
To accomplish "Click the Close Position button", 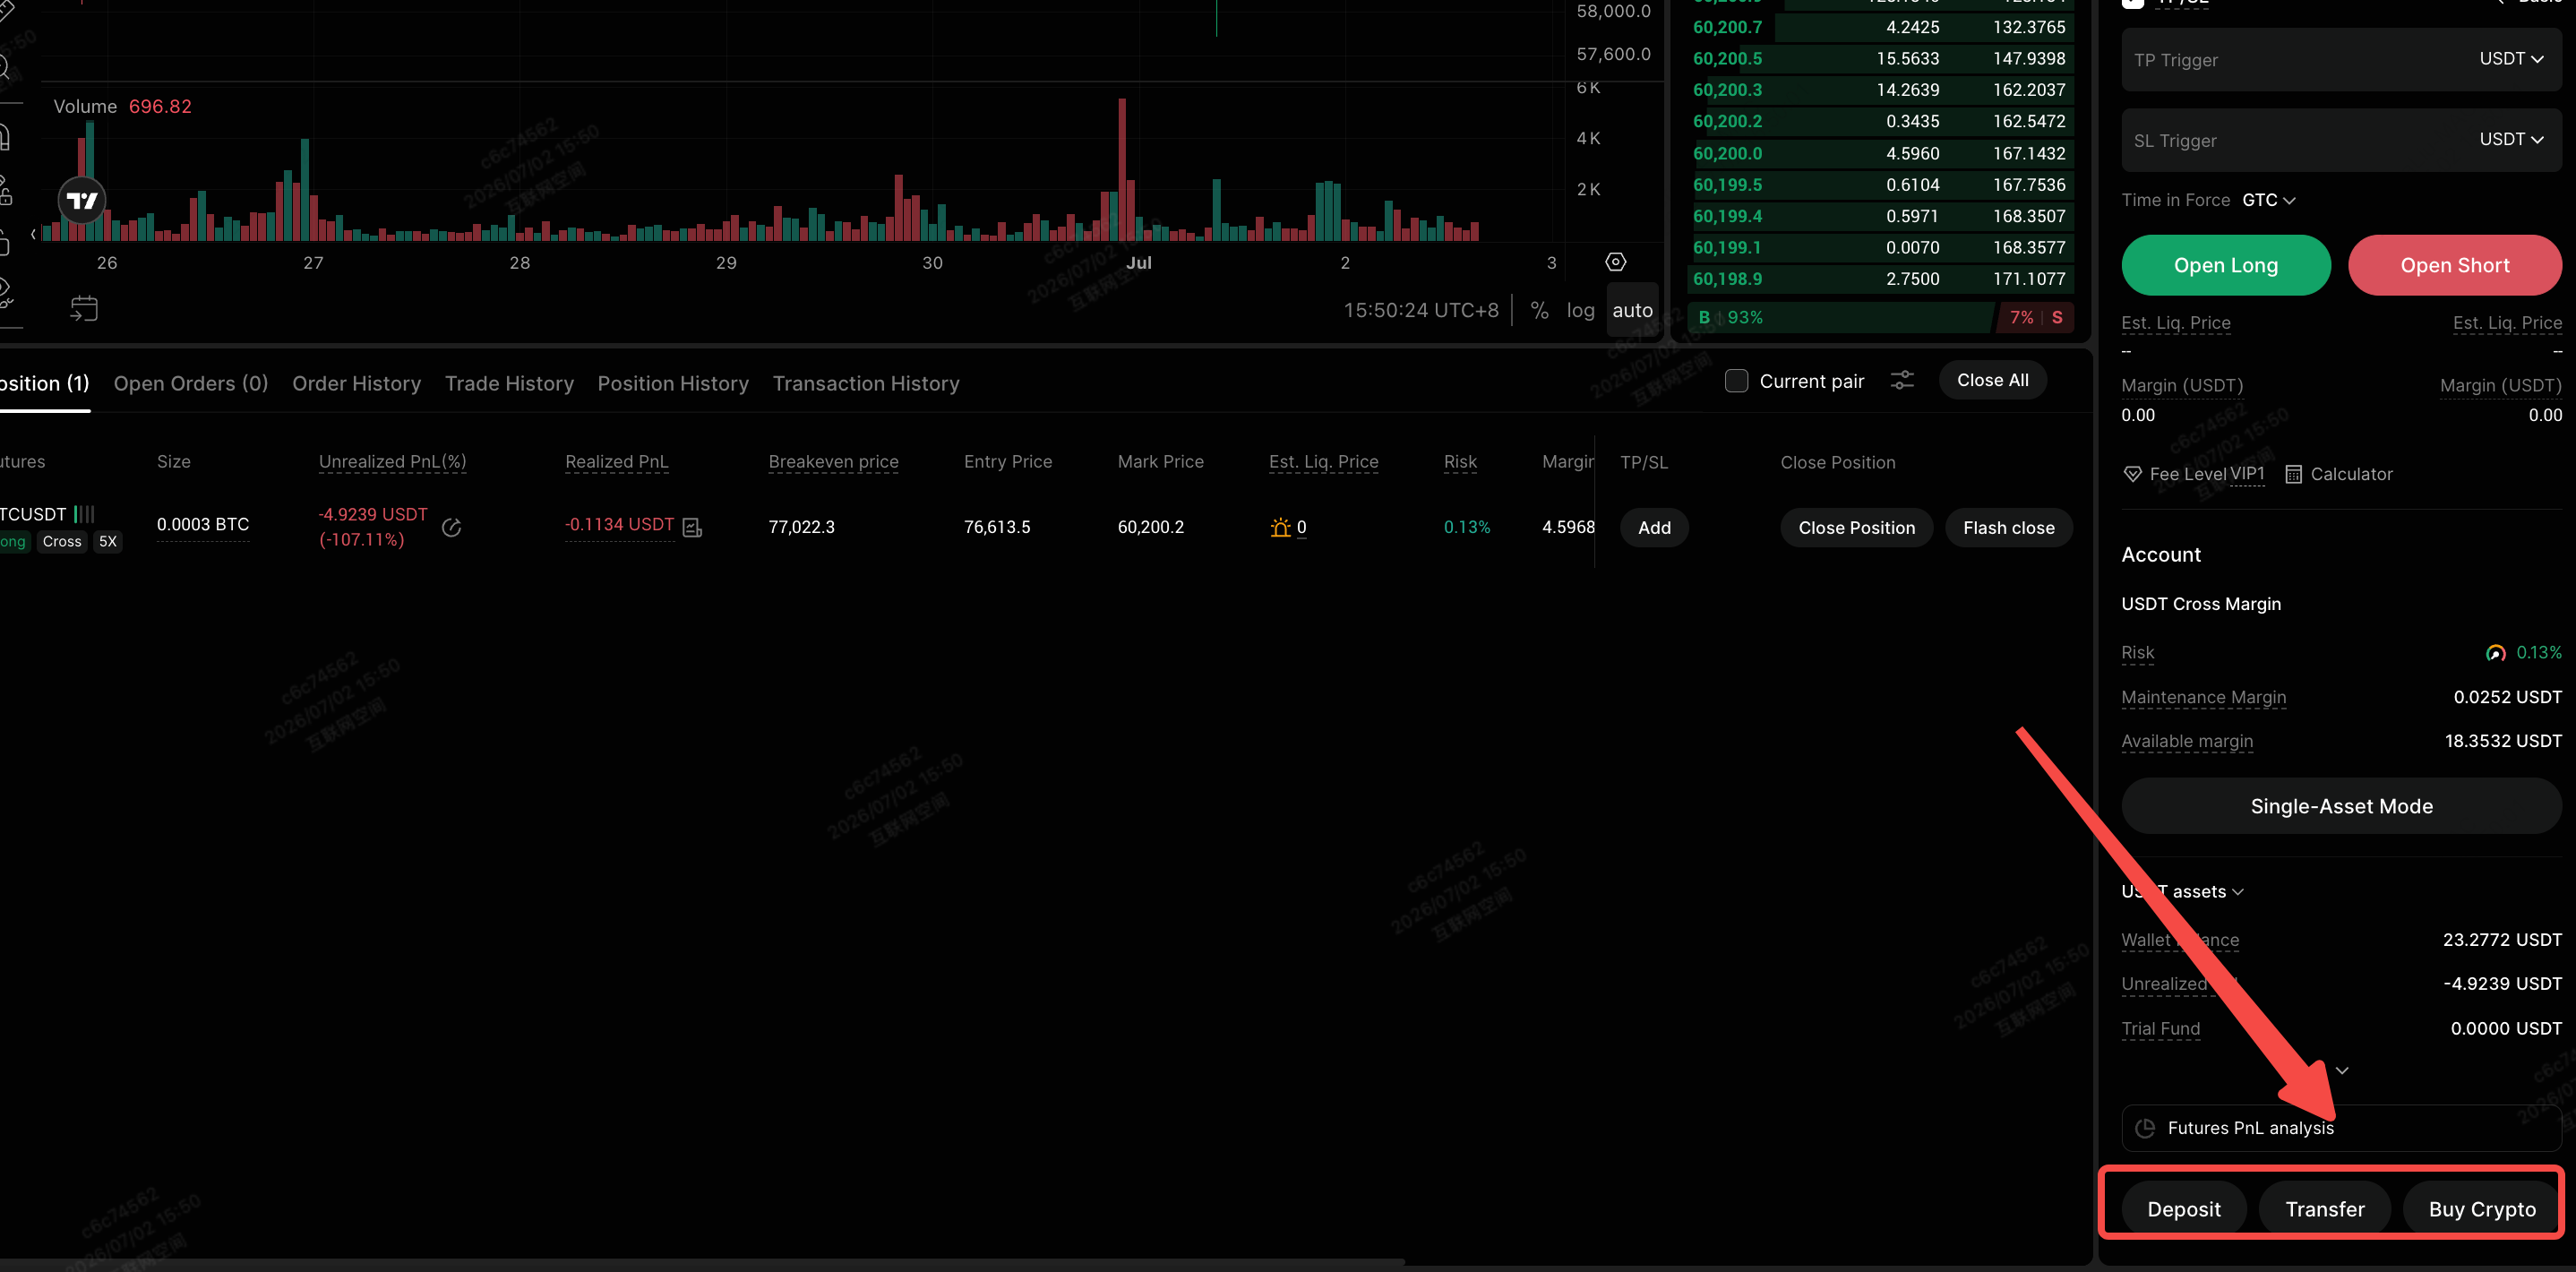I will point(1856,528).
